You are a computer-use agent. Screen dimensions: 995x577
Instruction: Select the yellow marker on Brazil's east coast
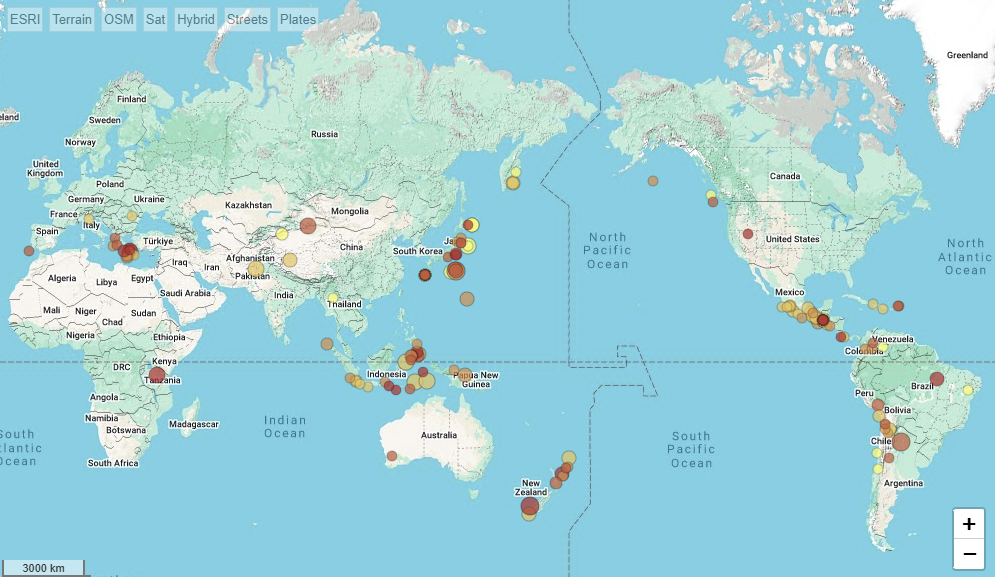click(968, 390)
